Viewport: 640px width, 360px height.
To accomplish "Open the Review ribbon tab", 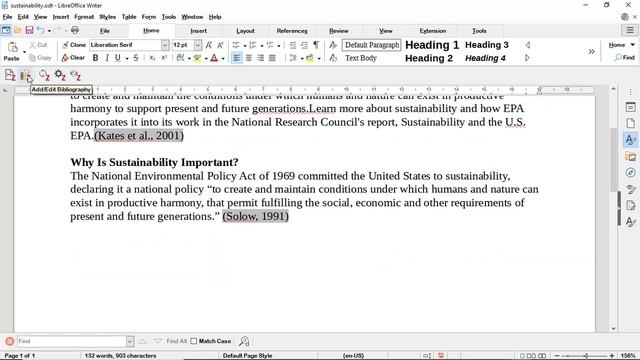I will click(x=339, y=31).
